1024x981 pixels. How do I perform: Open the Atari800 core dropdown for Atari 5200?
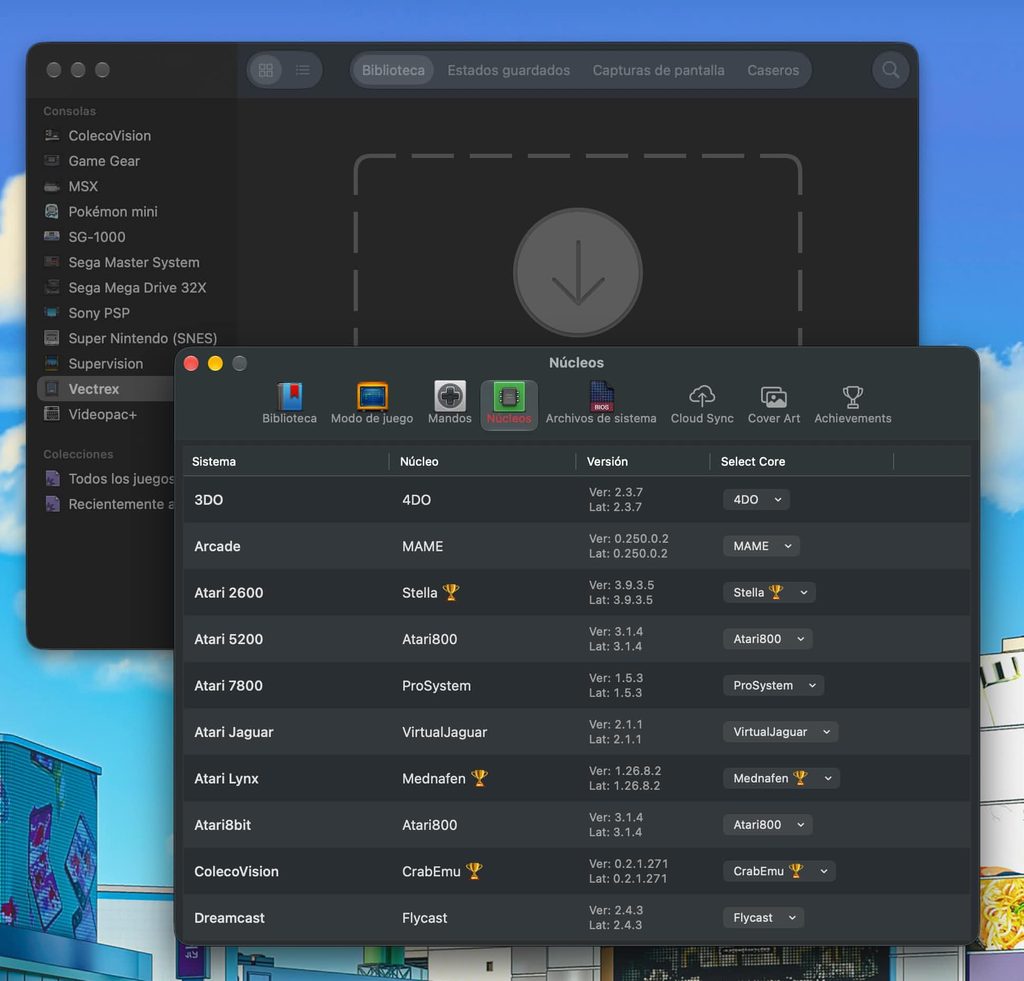tap(767, 639)
